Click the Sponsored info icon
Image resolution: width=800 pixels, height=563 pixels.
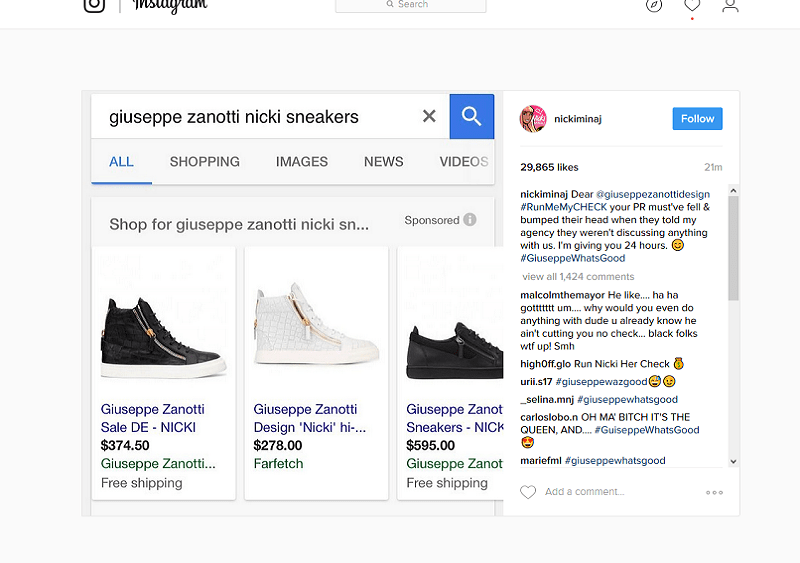click(470, 219)
